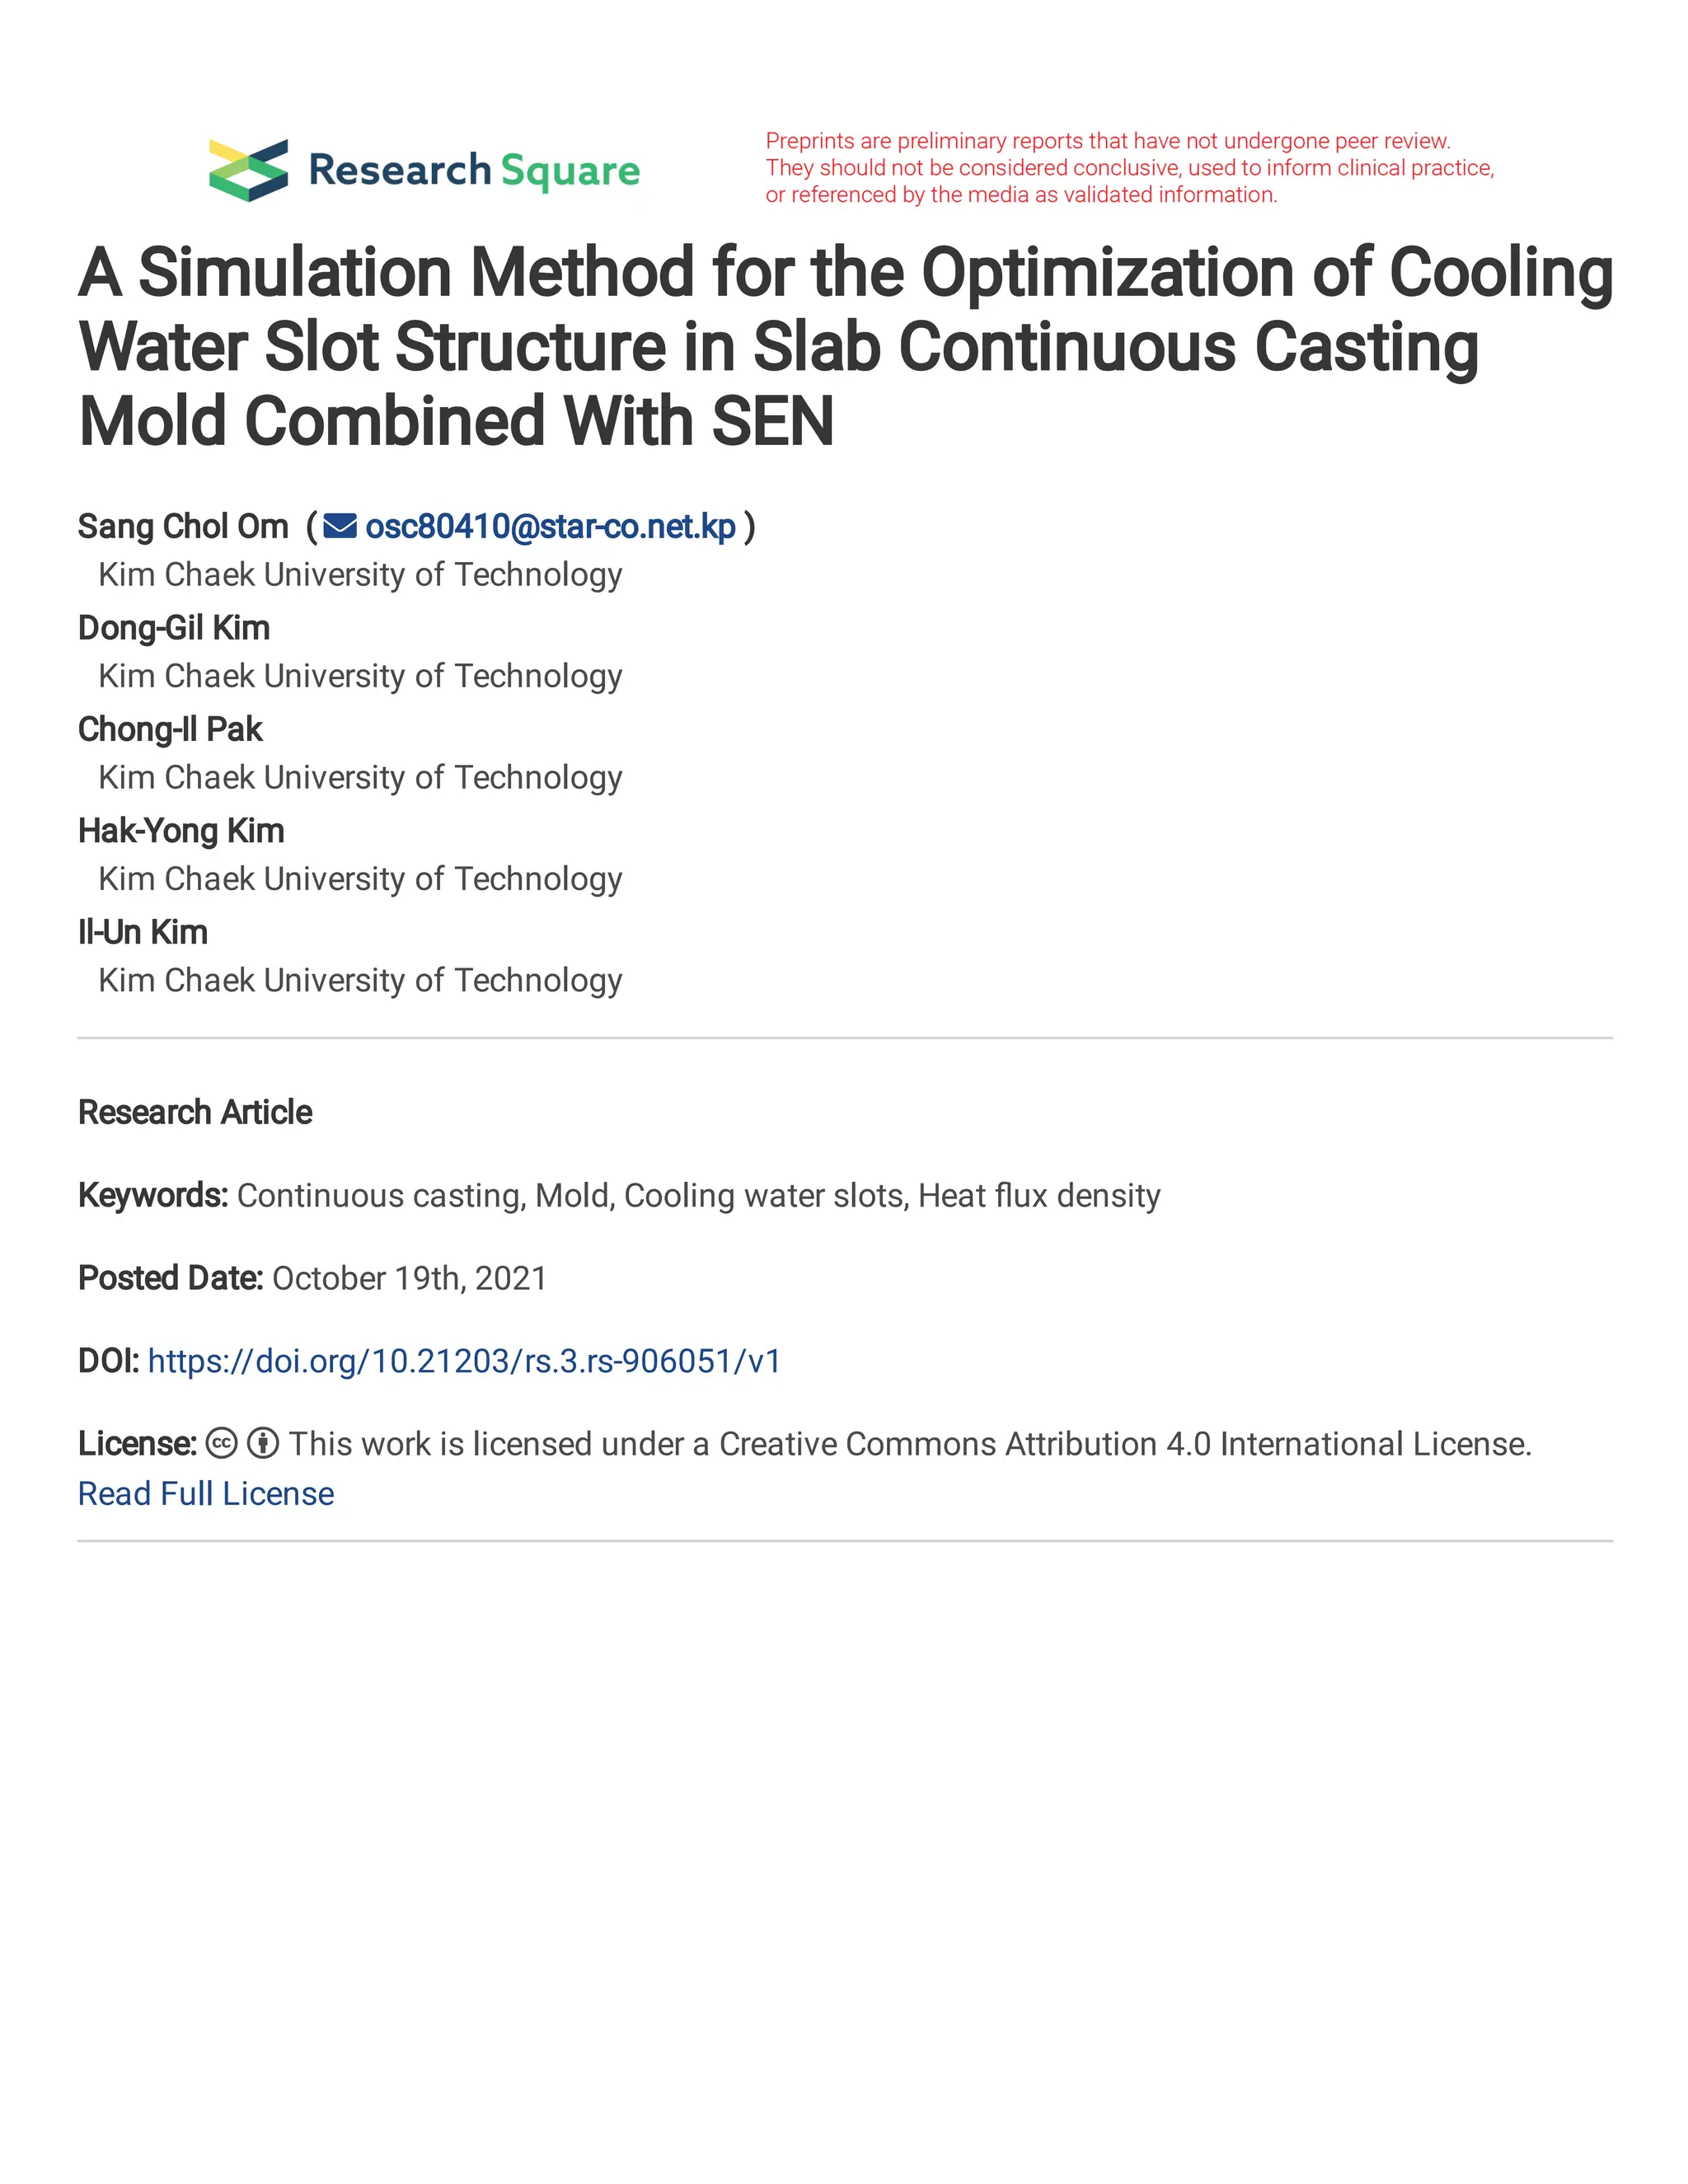The image size is (1688, 2184).
Task: Click the paper title heading
Action: (845, 347)
